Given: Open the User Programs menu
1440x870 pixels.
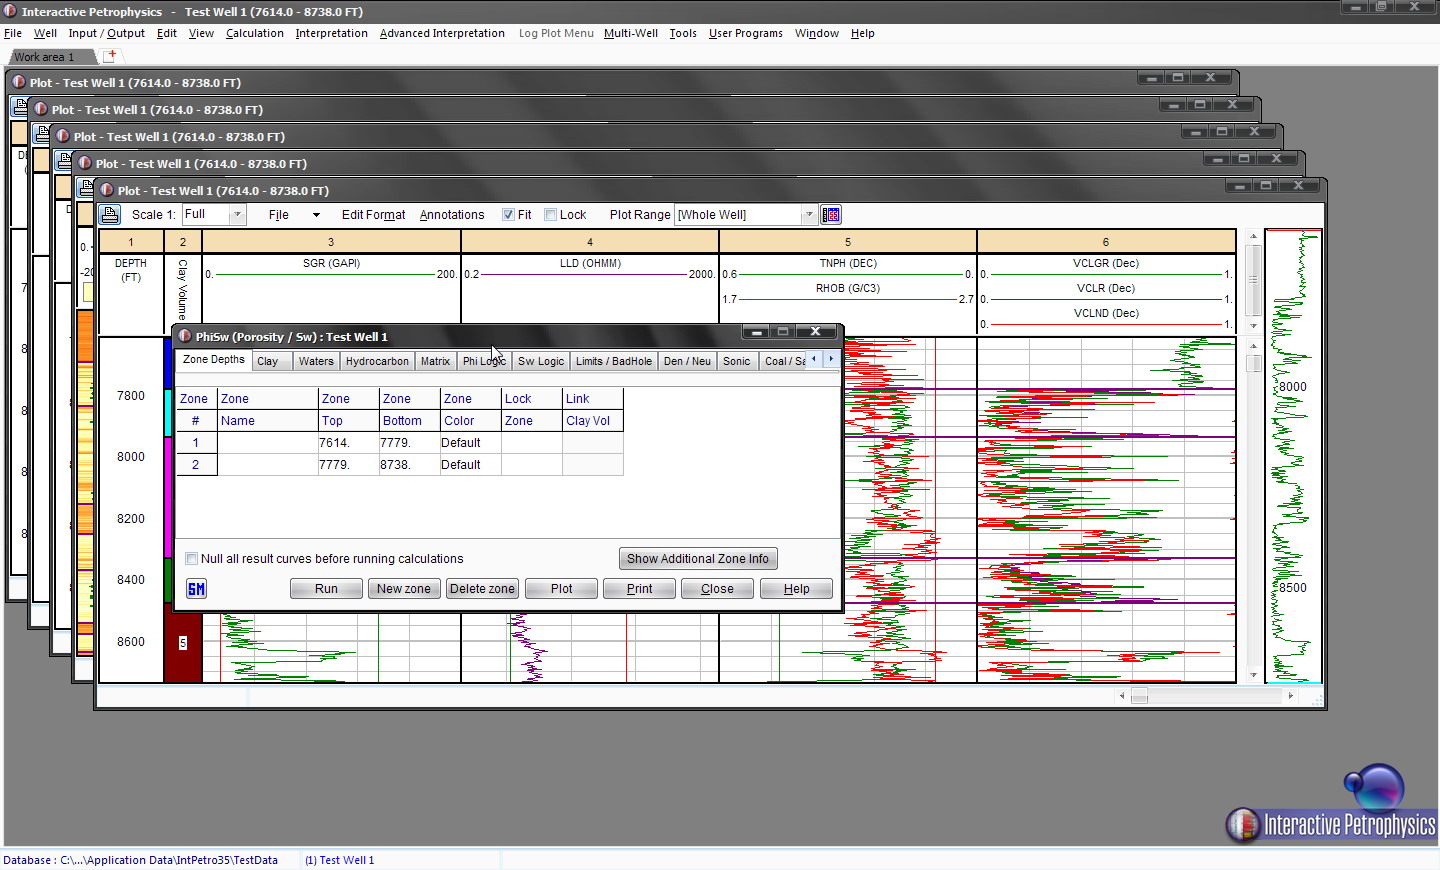Looking at the screenshot, I should [746, 33].
